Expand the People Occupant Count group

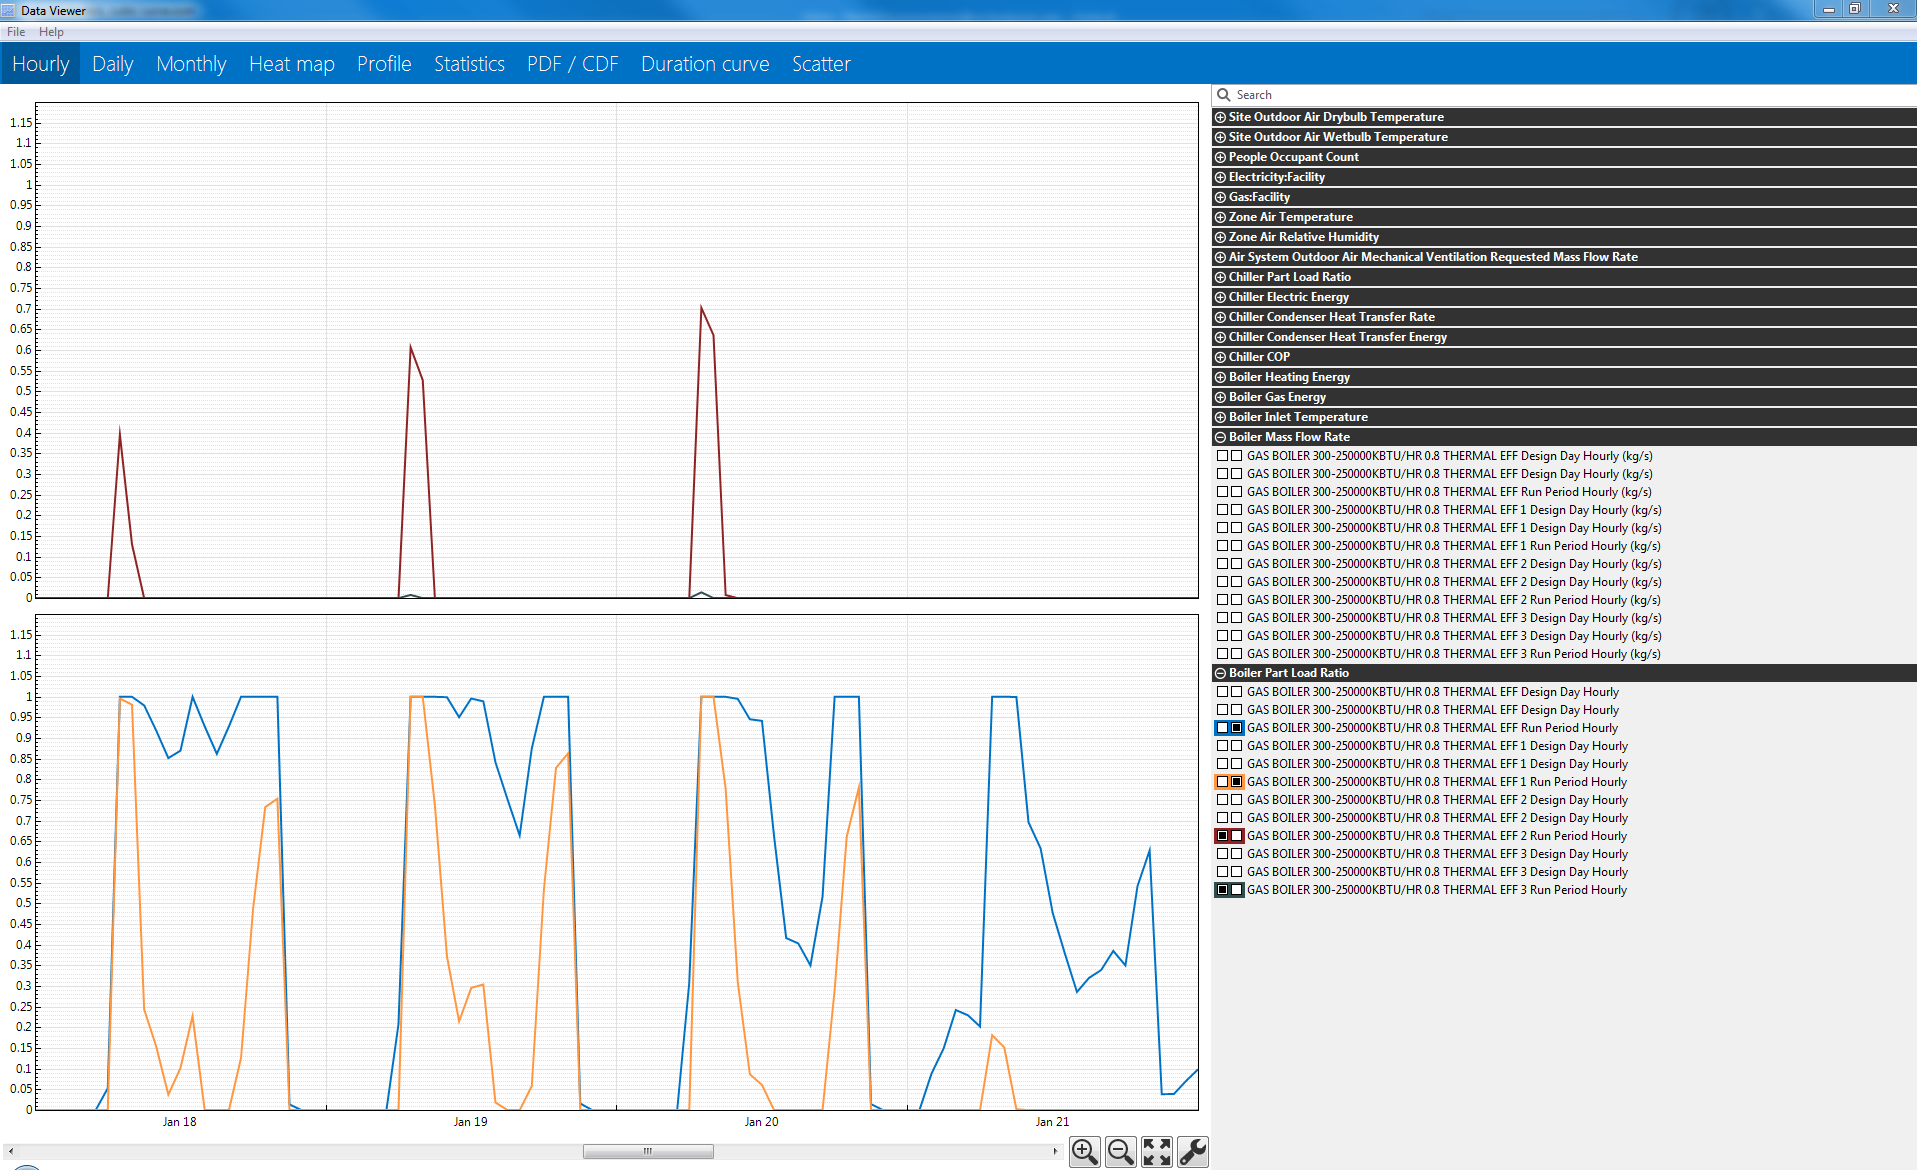tap(1220, 157)
